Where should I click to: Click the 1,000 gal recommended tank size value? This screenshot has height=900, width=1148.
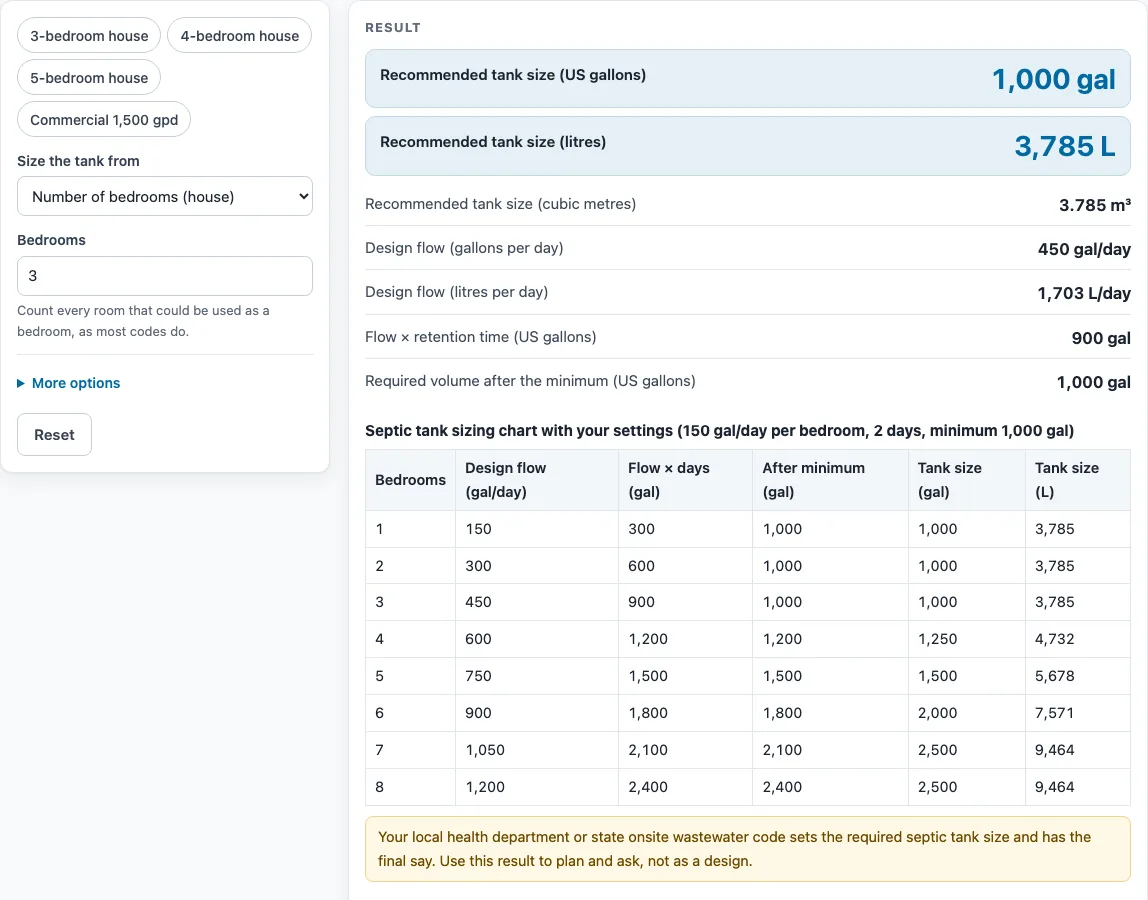pyautogui.click(x=1054, y=79)
